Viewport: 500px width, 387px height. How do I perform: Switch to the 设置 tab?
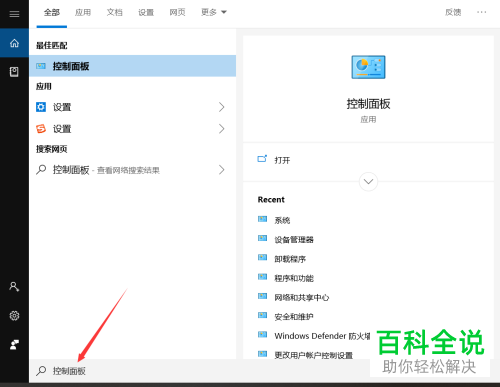(x=146, y=12)
